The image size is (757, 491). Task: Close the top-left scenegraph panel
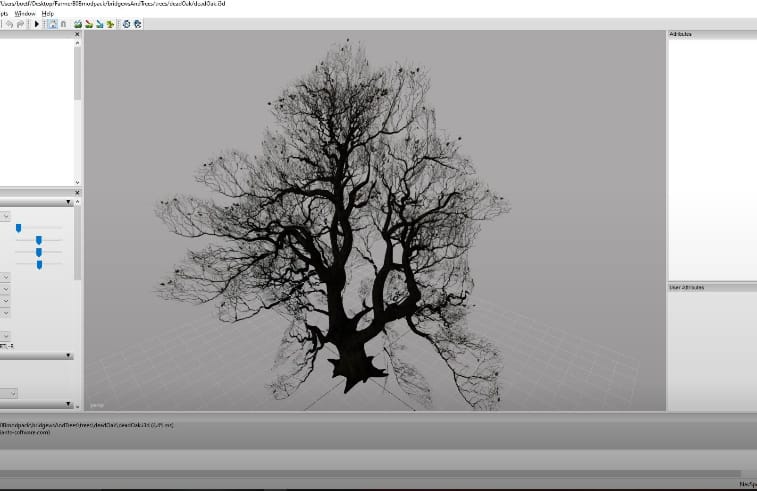[77, 34]
